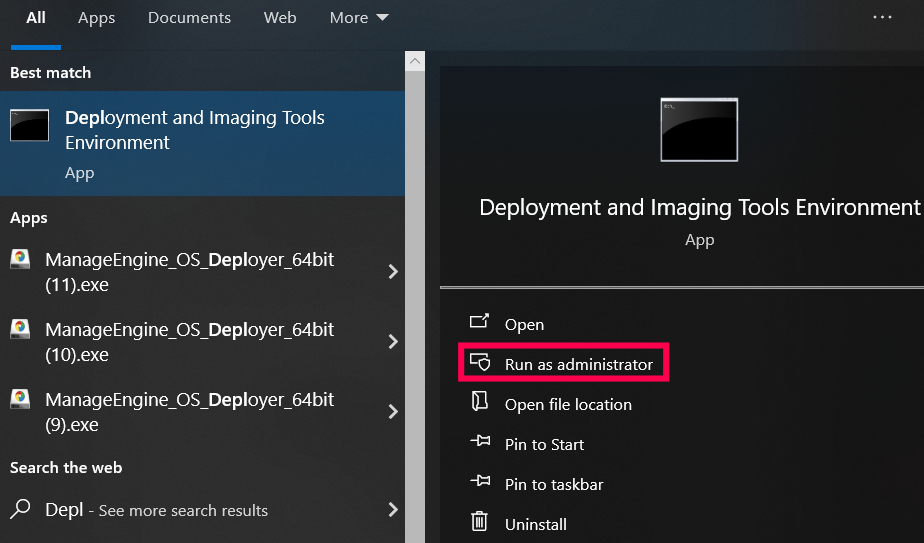Select the Web search tab
This screenshot has height=543, width=924.
pos(280,18)
